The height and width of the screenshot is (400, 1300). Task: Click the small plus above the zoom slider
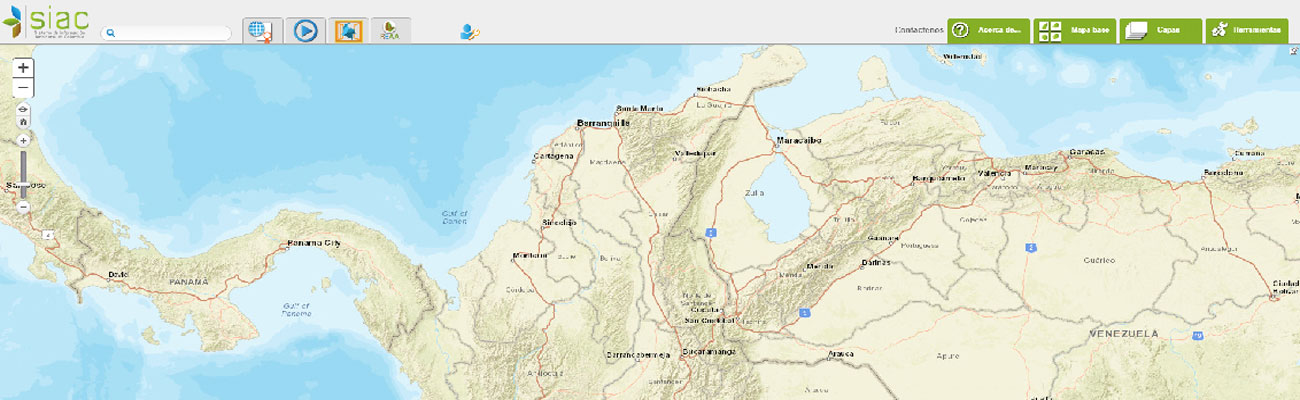point(23,140)
